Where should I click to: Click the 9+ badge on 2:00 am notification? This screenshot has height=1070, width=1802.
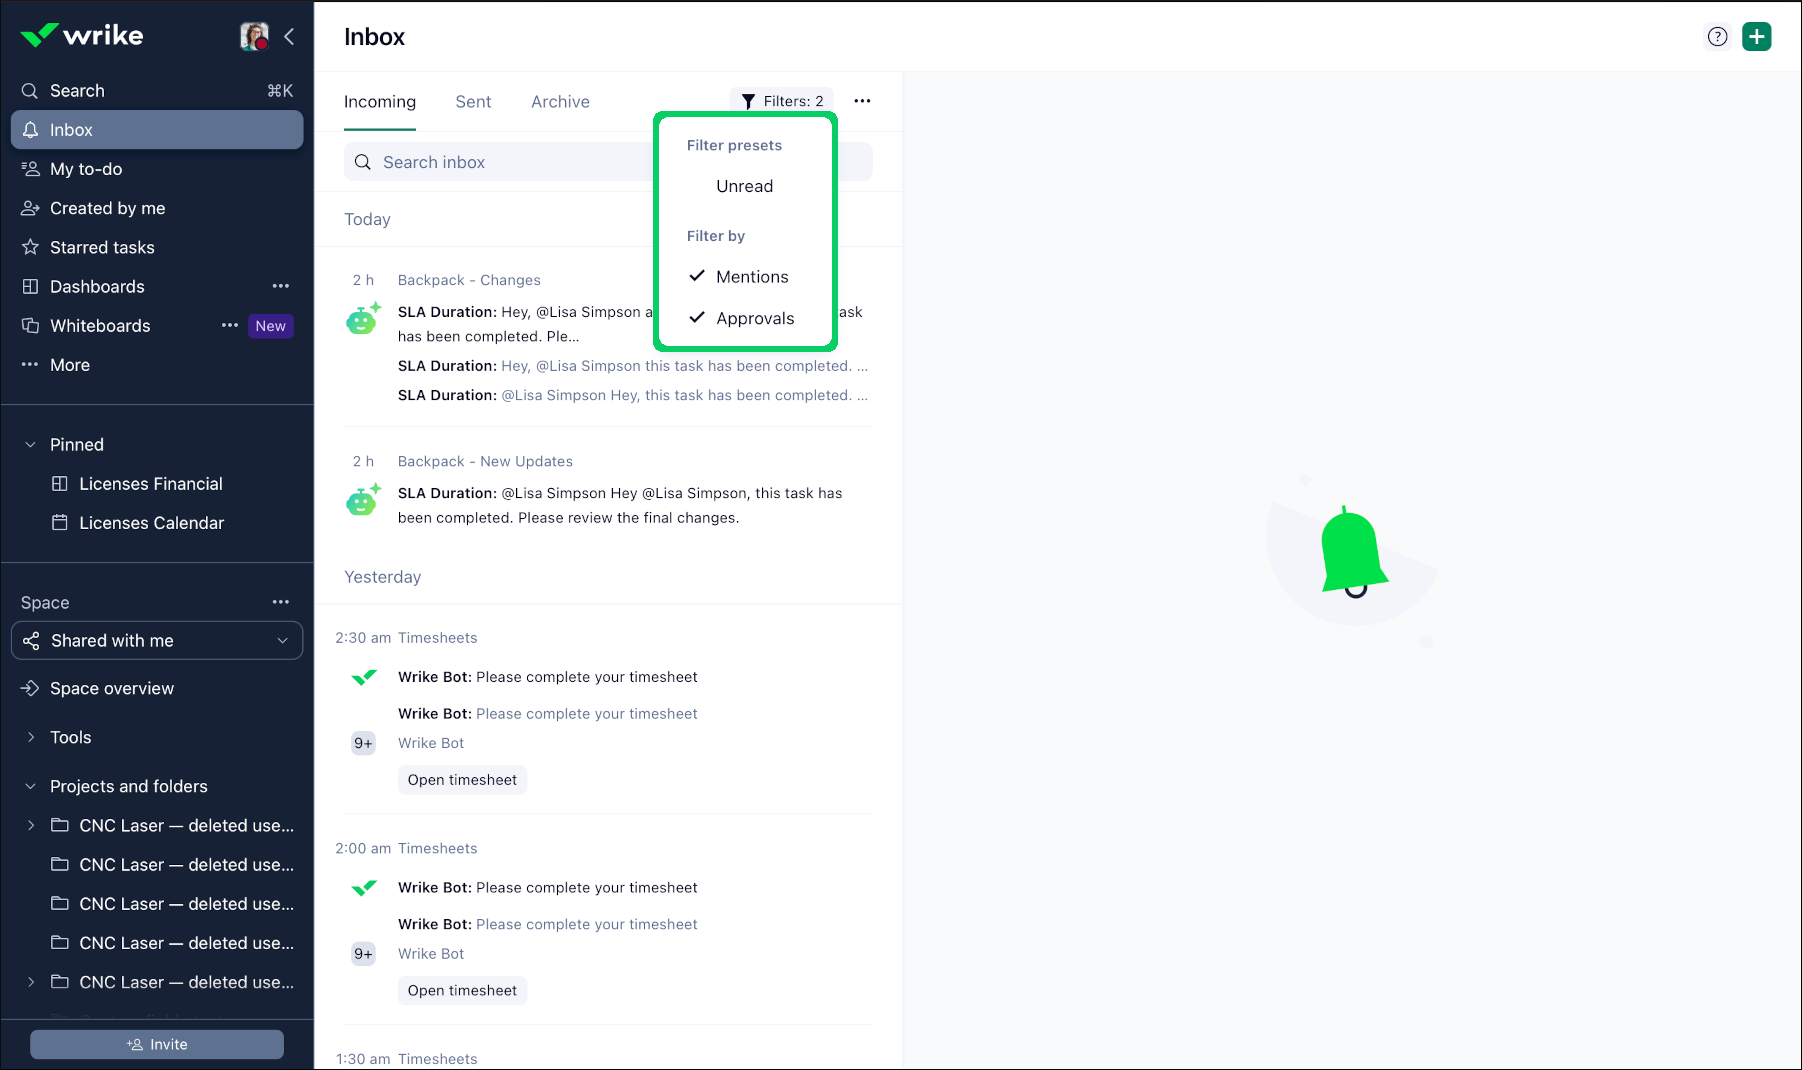(x=363, y=954)
